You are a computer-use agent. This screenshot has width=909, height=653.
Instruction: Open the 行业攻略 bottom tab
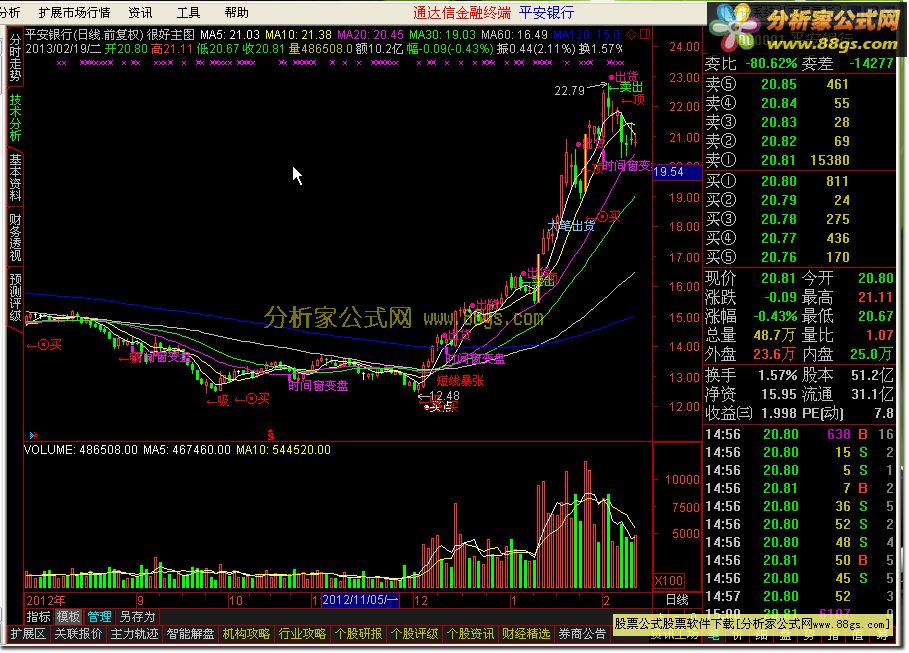(303, 634)
